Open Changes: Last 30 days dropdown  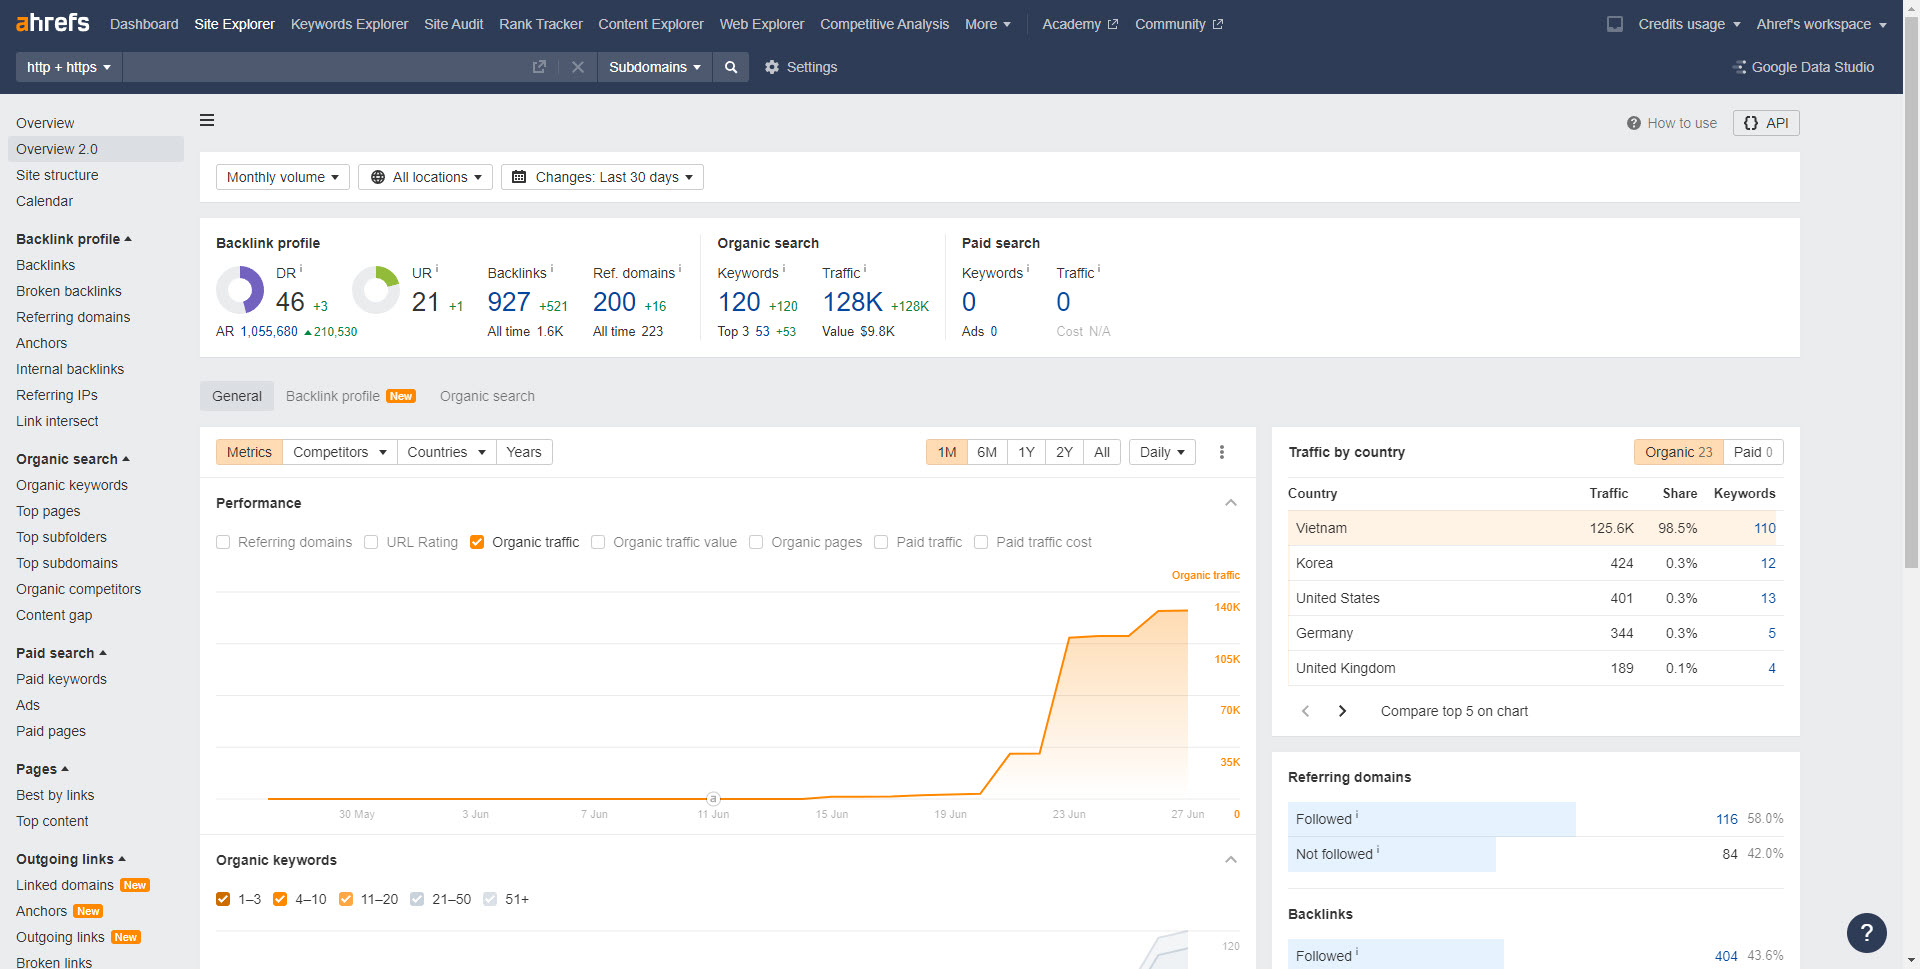pos(602,177)
